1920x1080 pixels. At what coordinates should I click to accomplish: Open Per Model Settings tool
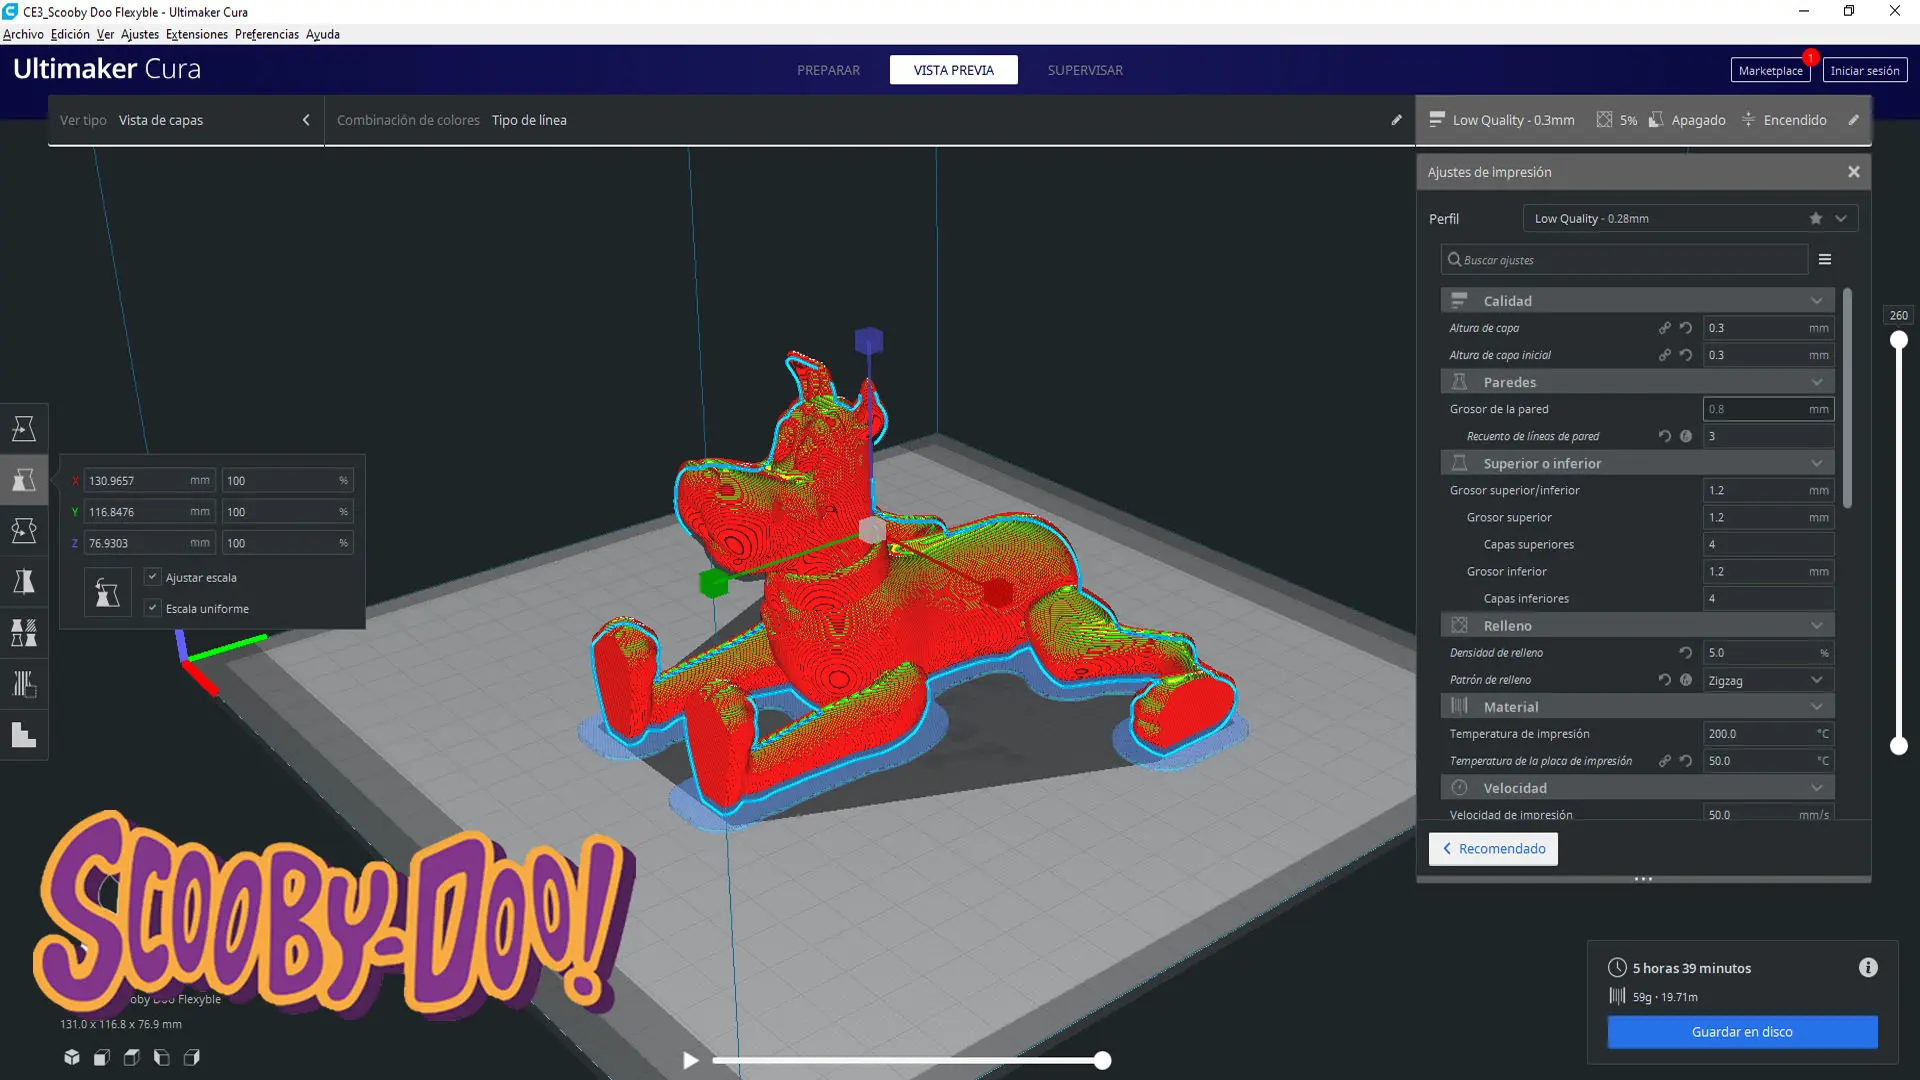pos(24,632)
